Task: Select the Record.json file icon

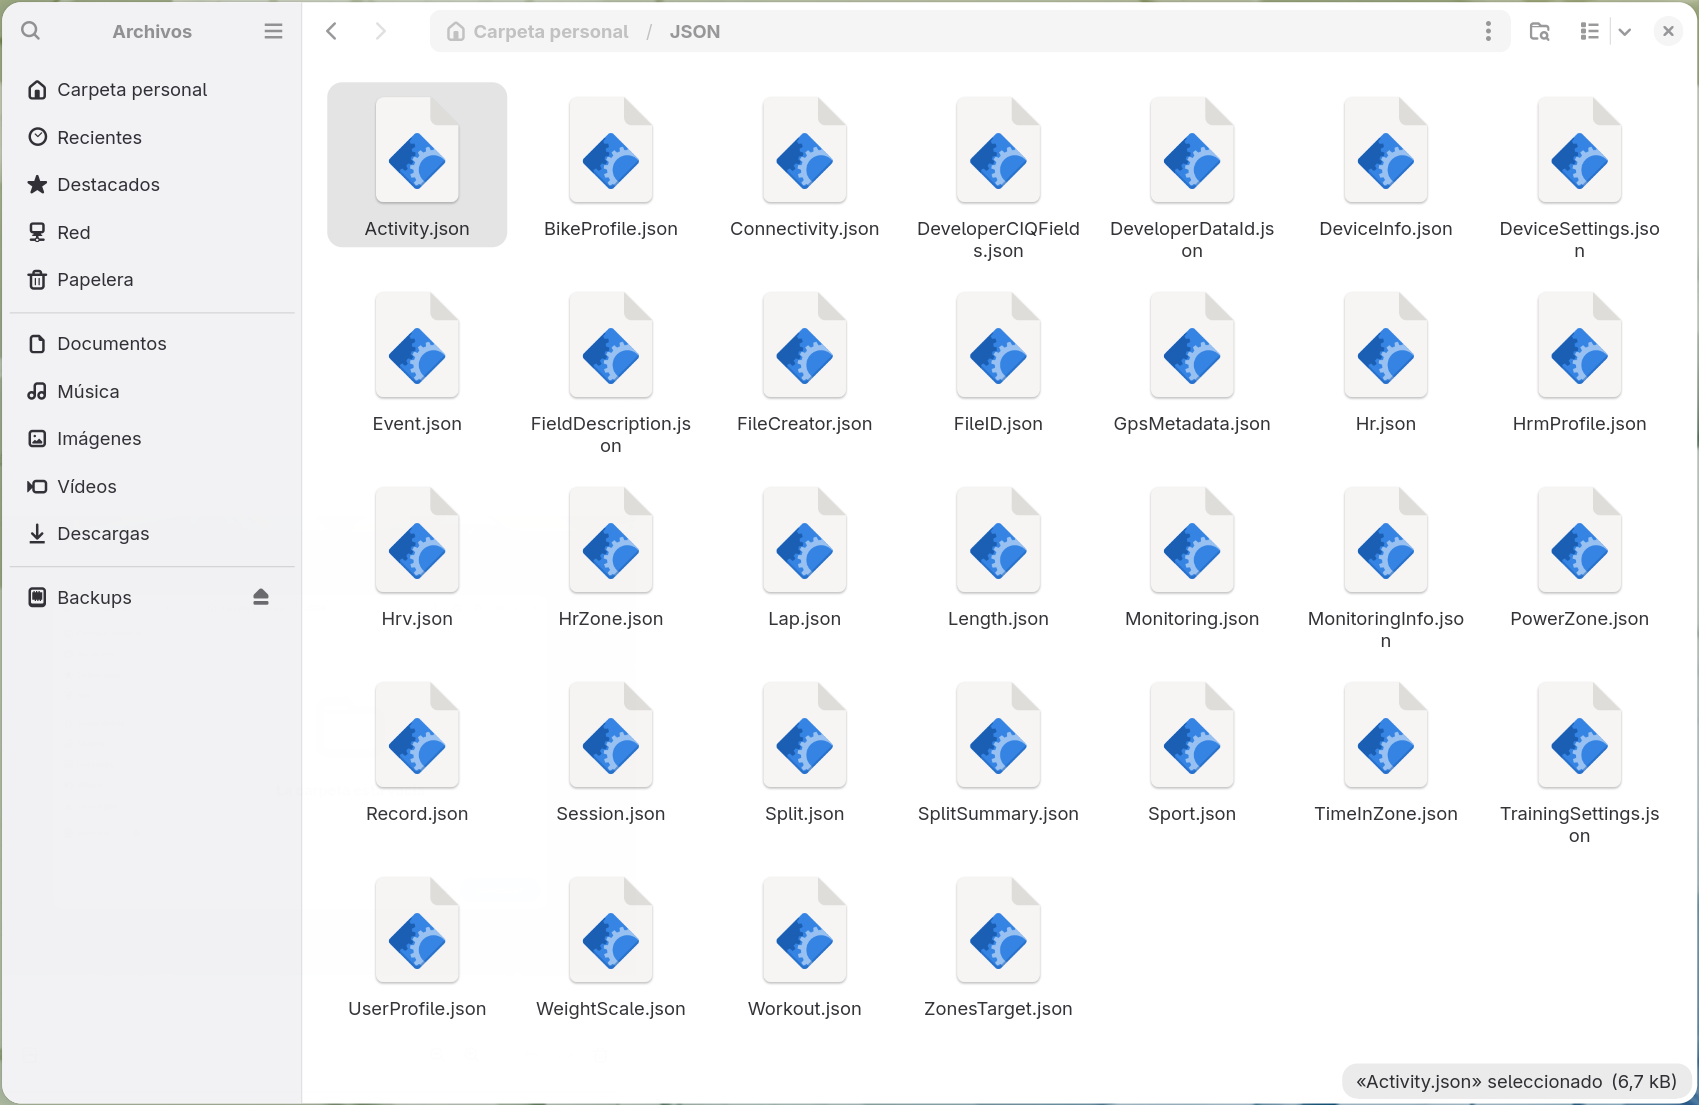Action: pos(417,735)
